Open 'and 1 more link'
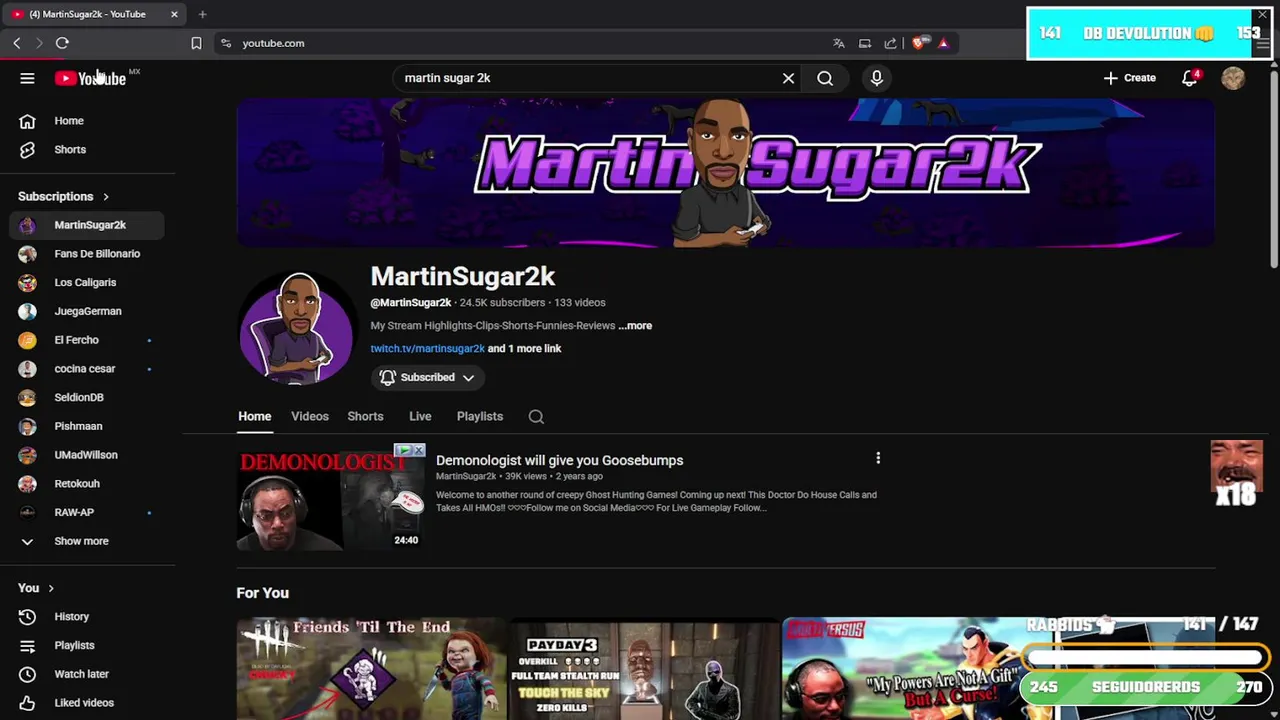1280x720 pixels. (x=524, y=349)
